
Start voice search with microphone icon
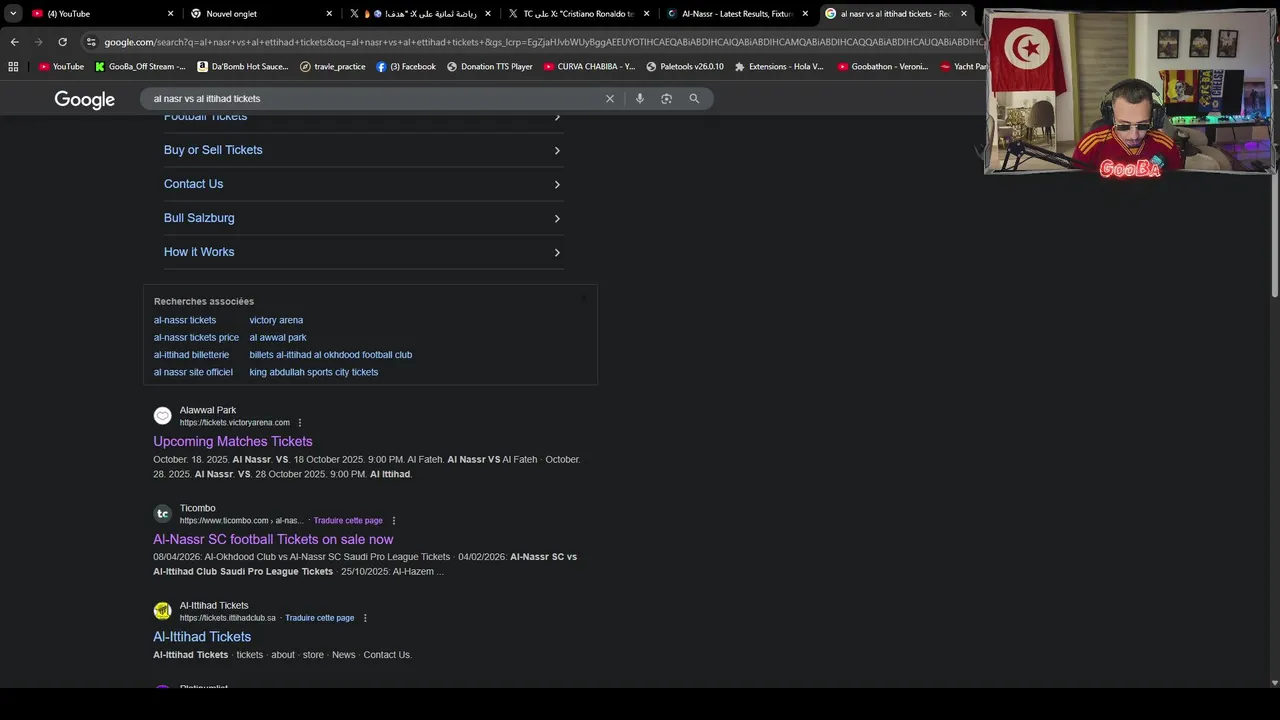pos(640,98)
